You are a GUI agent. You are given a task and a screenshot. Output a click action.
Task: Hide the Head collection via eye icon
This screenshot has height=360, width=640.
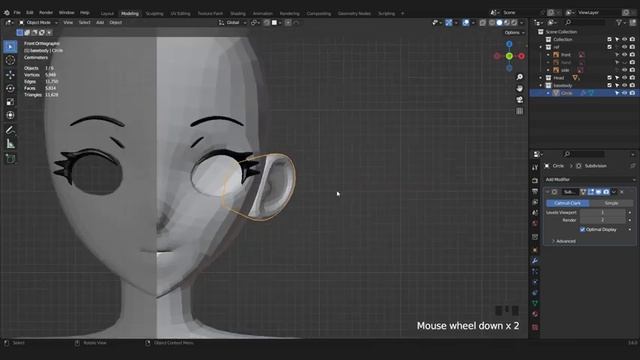point(624,78)
